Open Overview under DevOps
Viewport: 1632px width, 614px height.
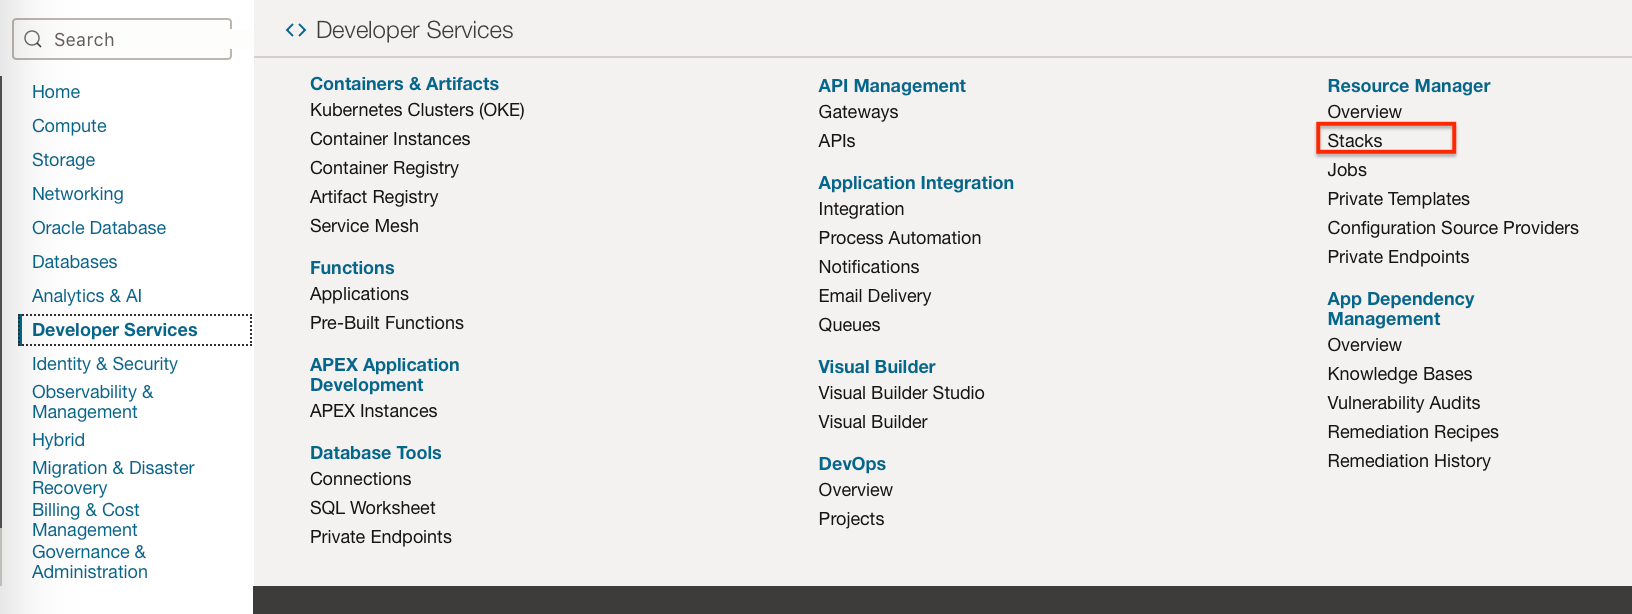[x=855, y=490]
